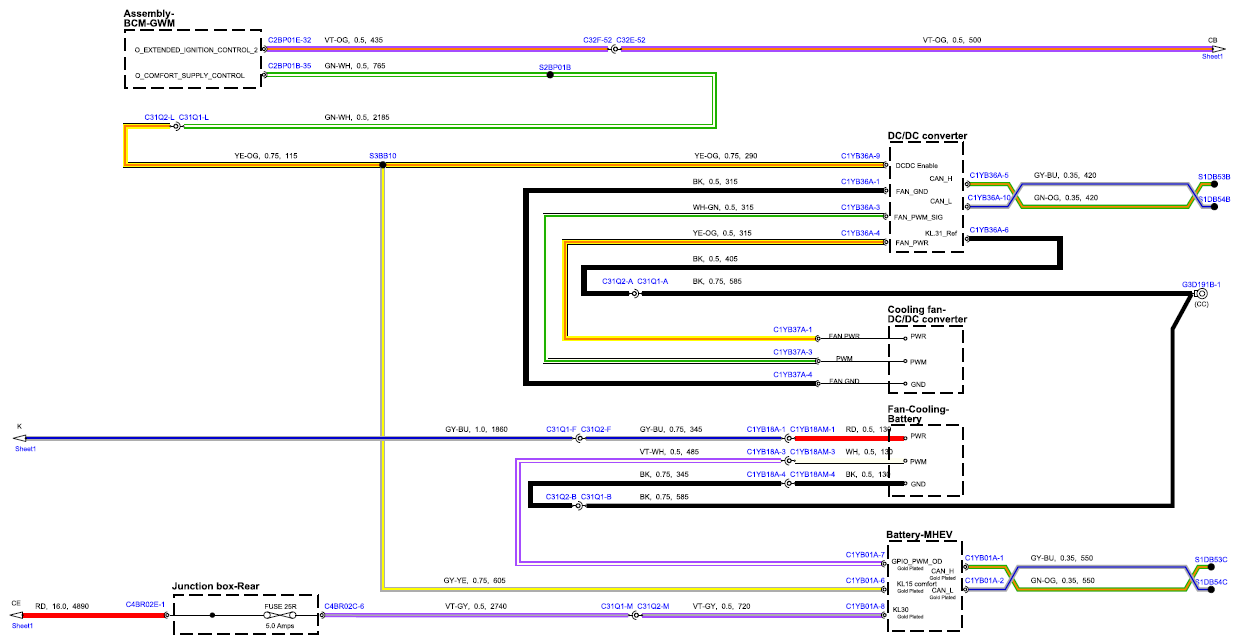Click splice label S2BP01B
This screenshot has height=644, width=1240.
point(555,67)
